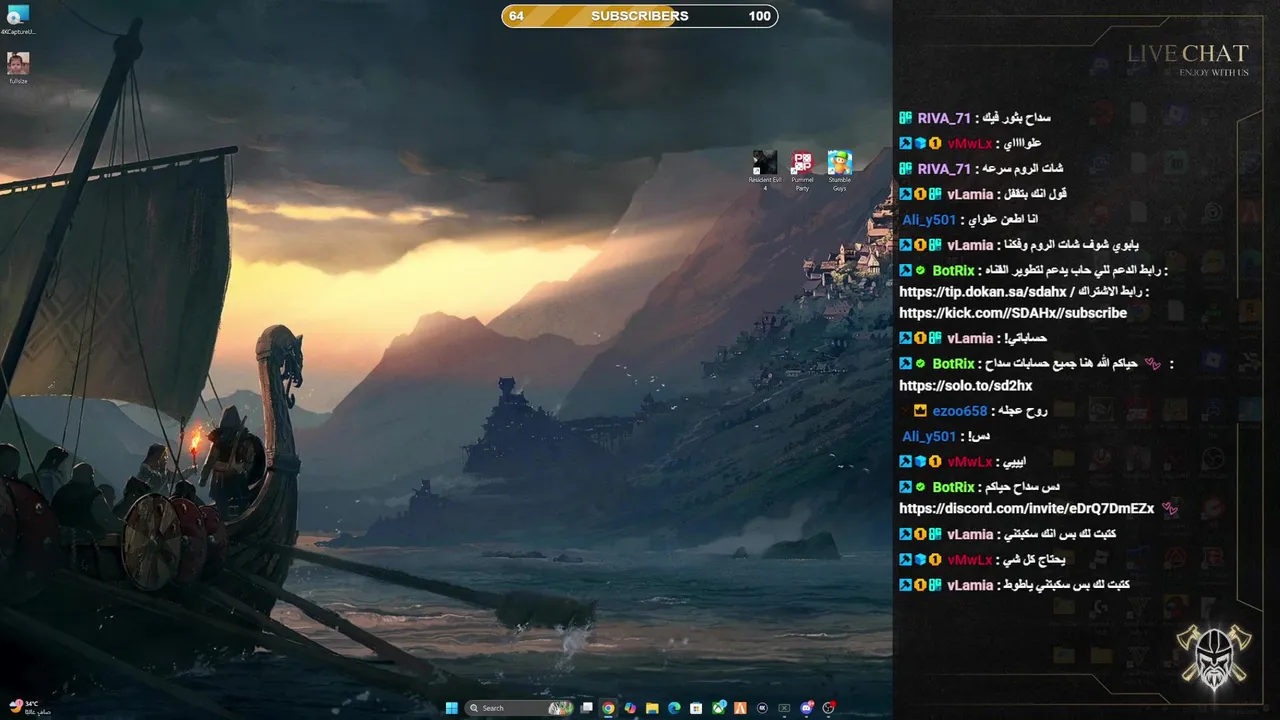
Task: Select the 4KCaptureU... desktop shortcut
Action: tap(18, 19)
